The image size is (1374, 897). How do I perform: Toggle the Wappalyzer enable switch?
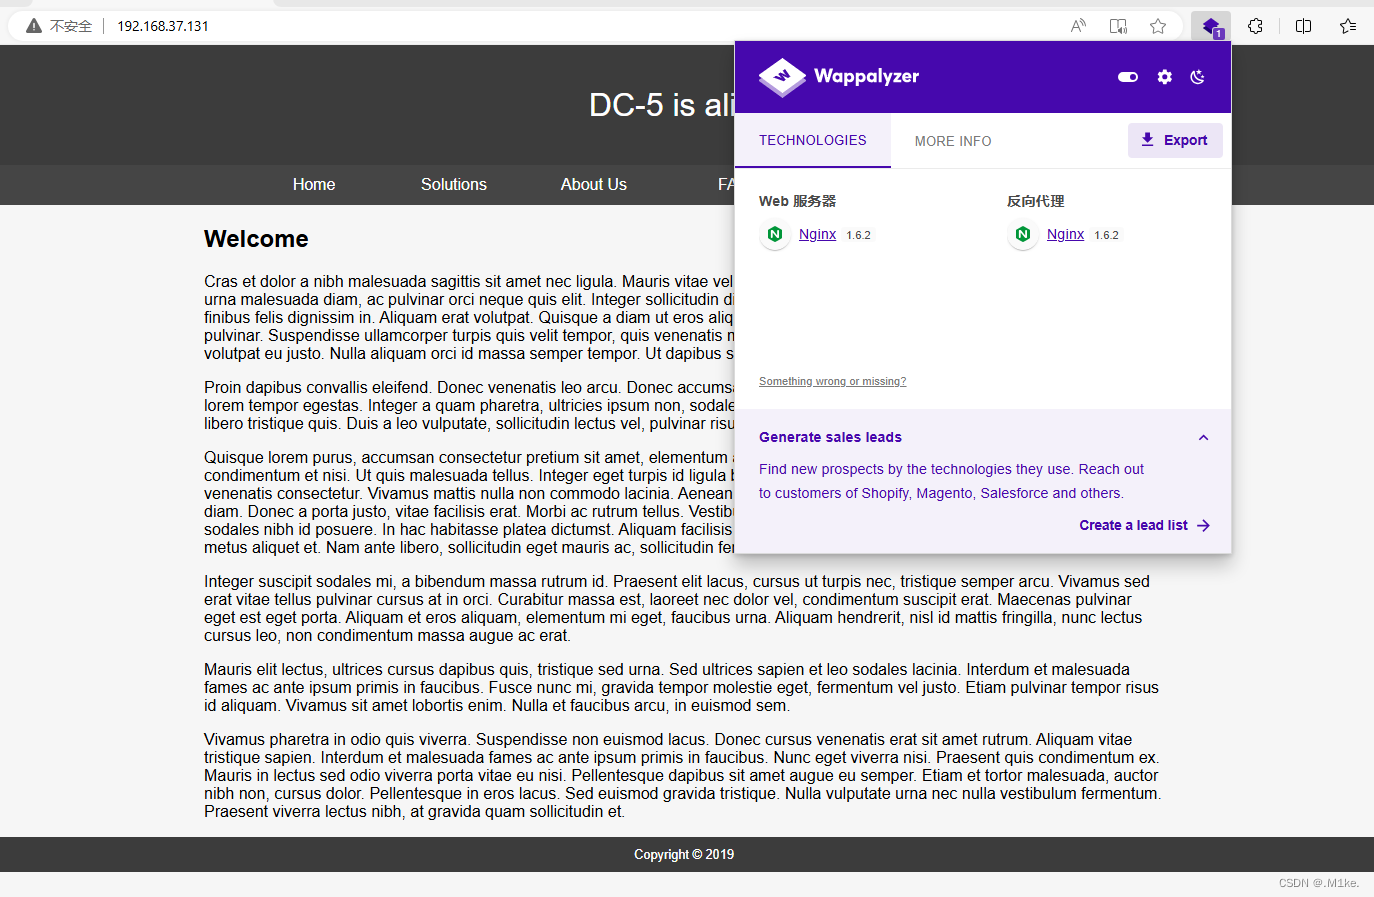click(x=1128, y=77)
